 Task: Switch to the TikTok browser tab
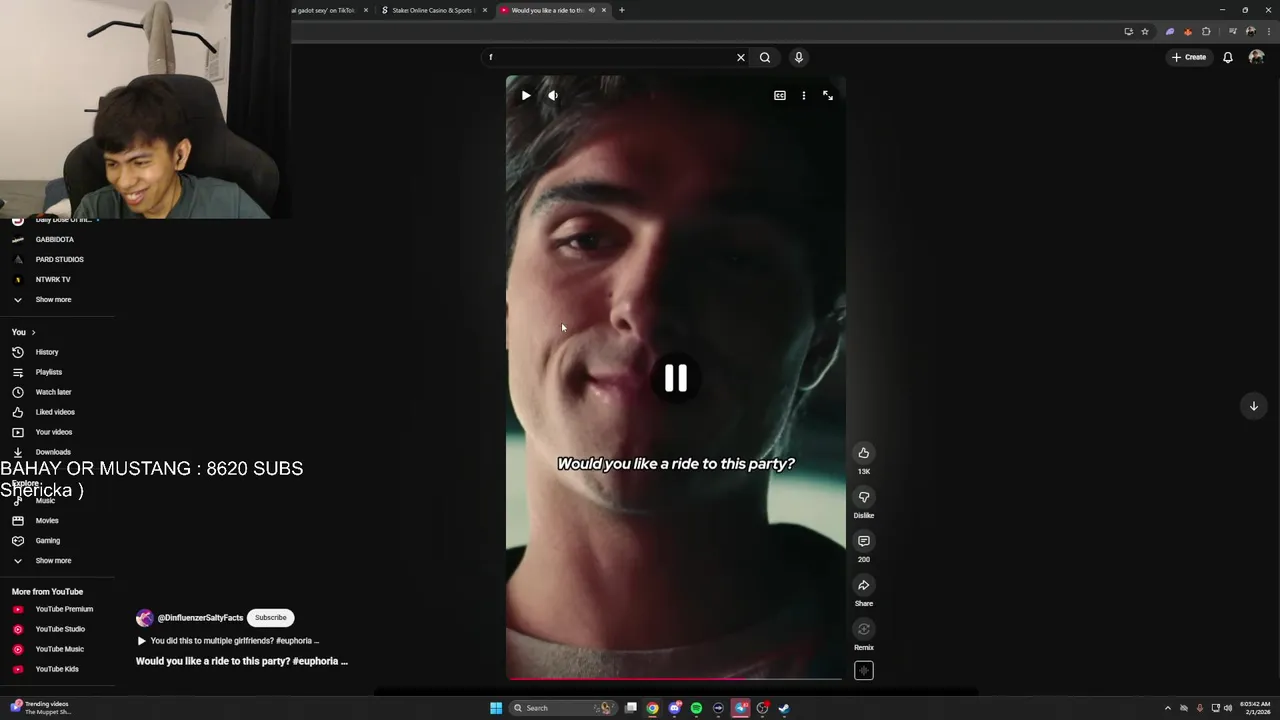click(x=322, y=10)
